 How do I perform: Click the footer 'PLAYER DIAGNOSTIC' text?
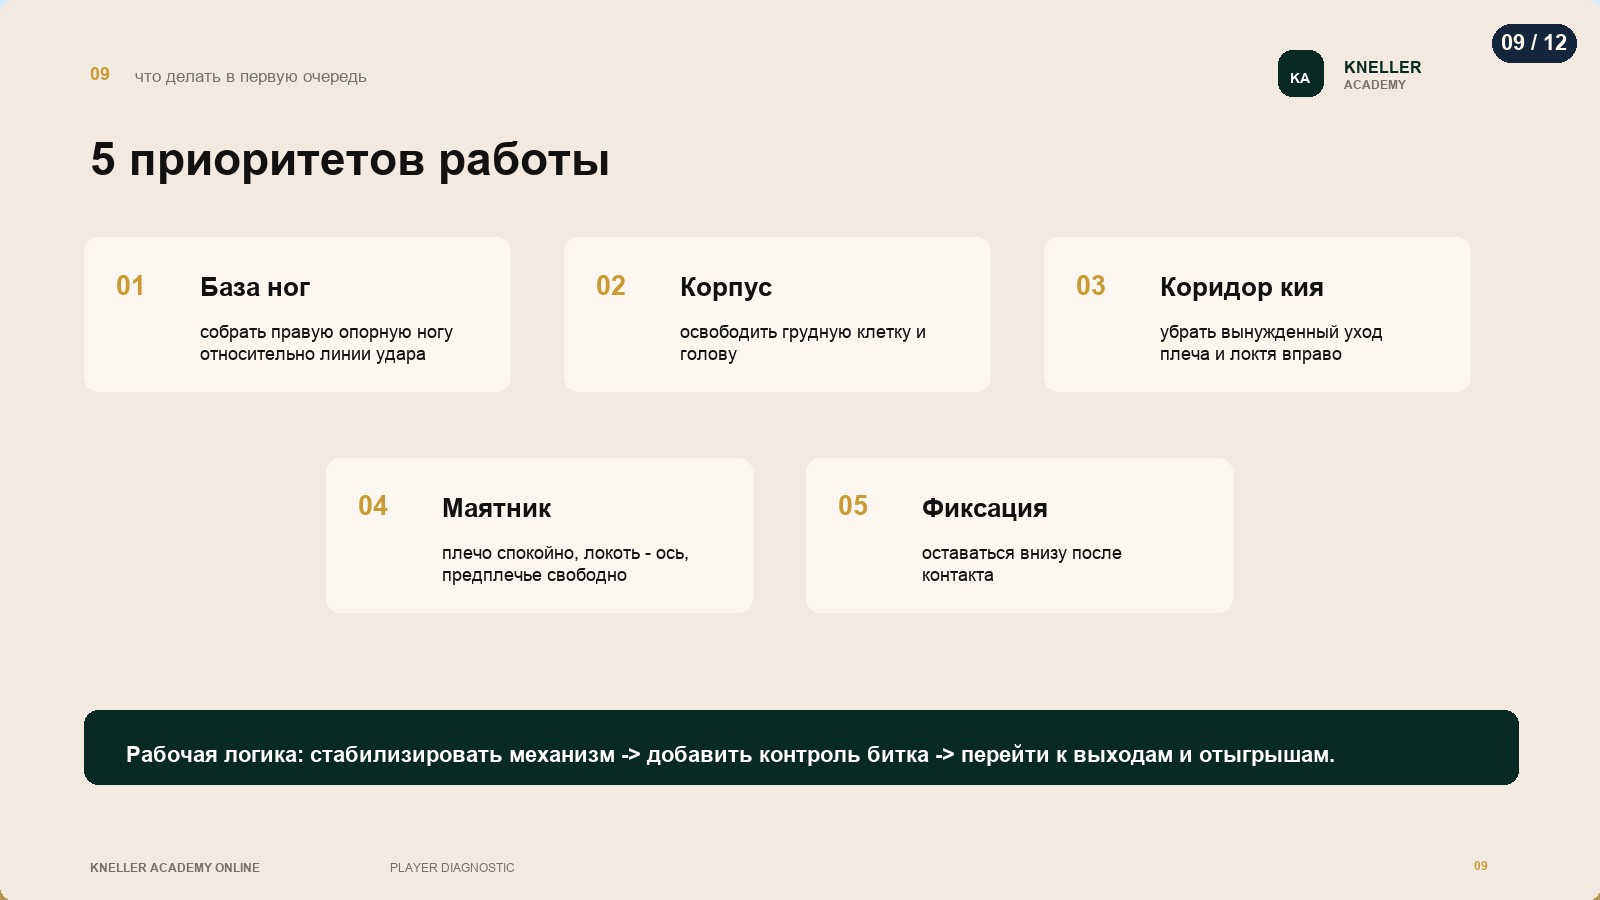(452, 868)
